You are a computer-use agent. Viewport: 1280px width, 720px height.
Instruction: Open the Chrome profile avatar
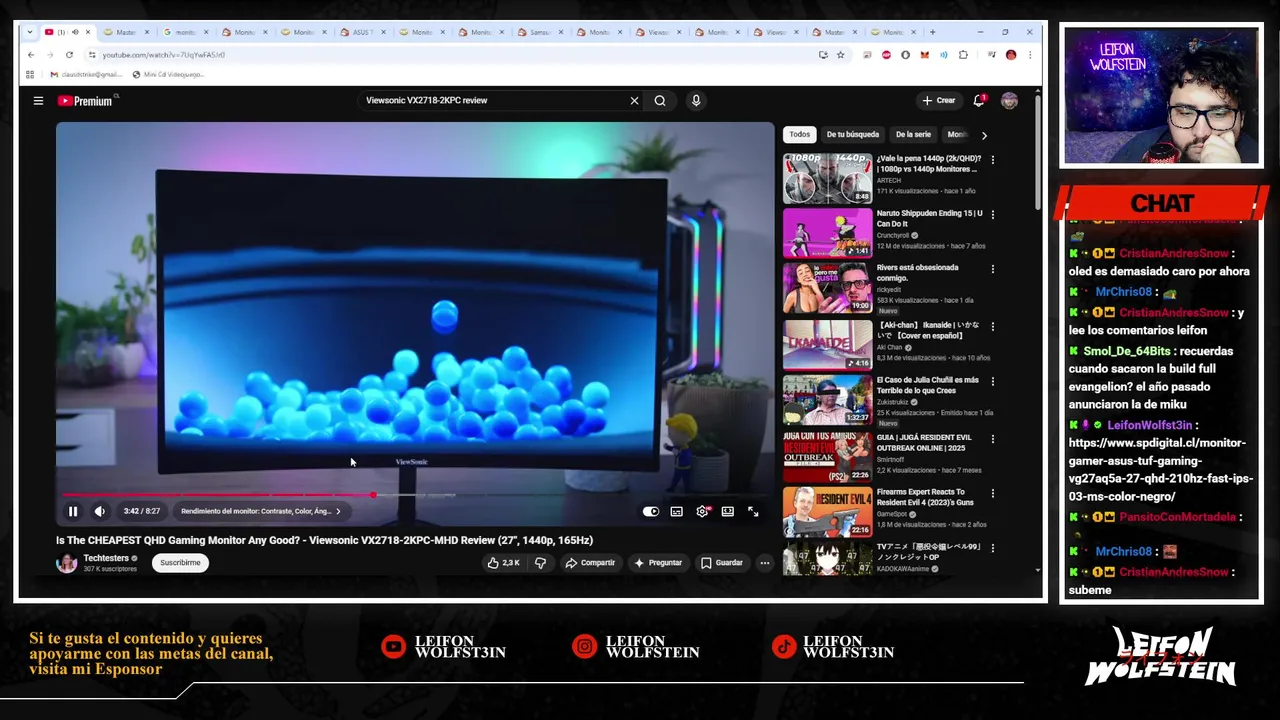[1011, 55]
